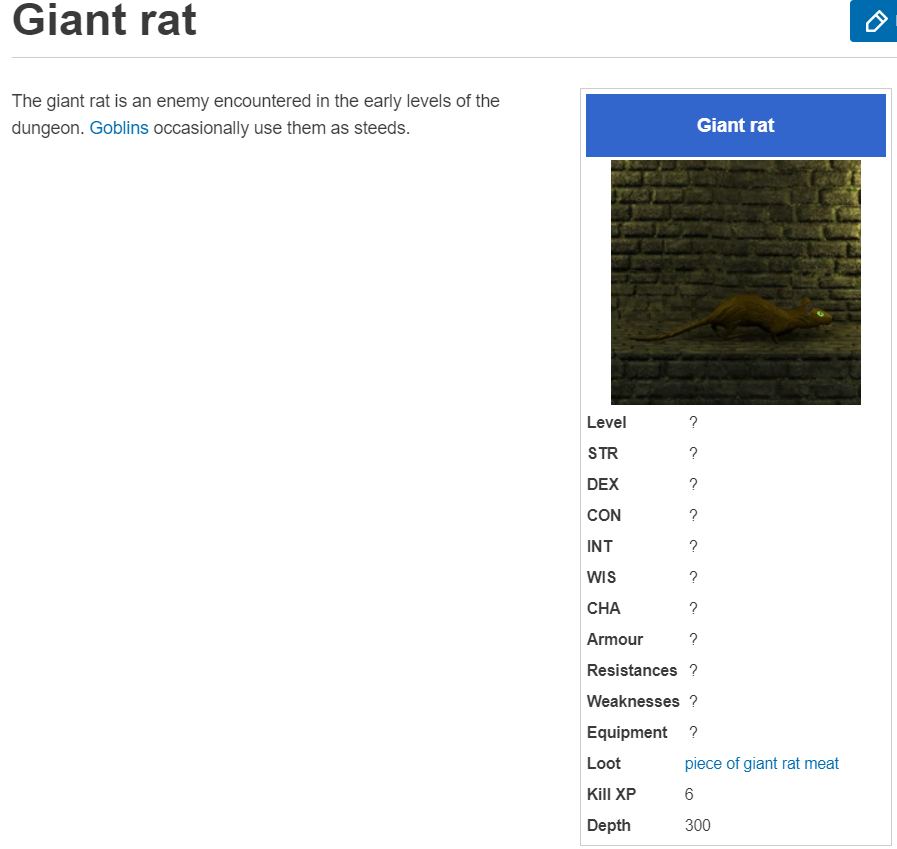Click the text 'occasionally use them as steeds.'
This screenshot has height=849, width=897.
[281, 128]
